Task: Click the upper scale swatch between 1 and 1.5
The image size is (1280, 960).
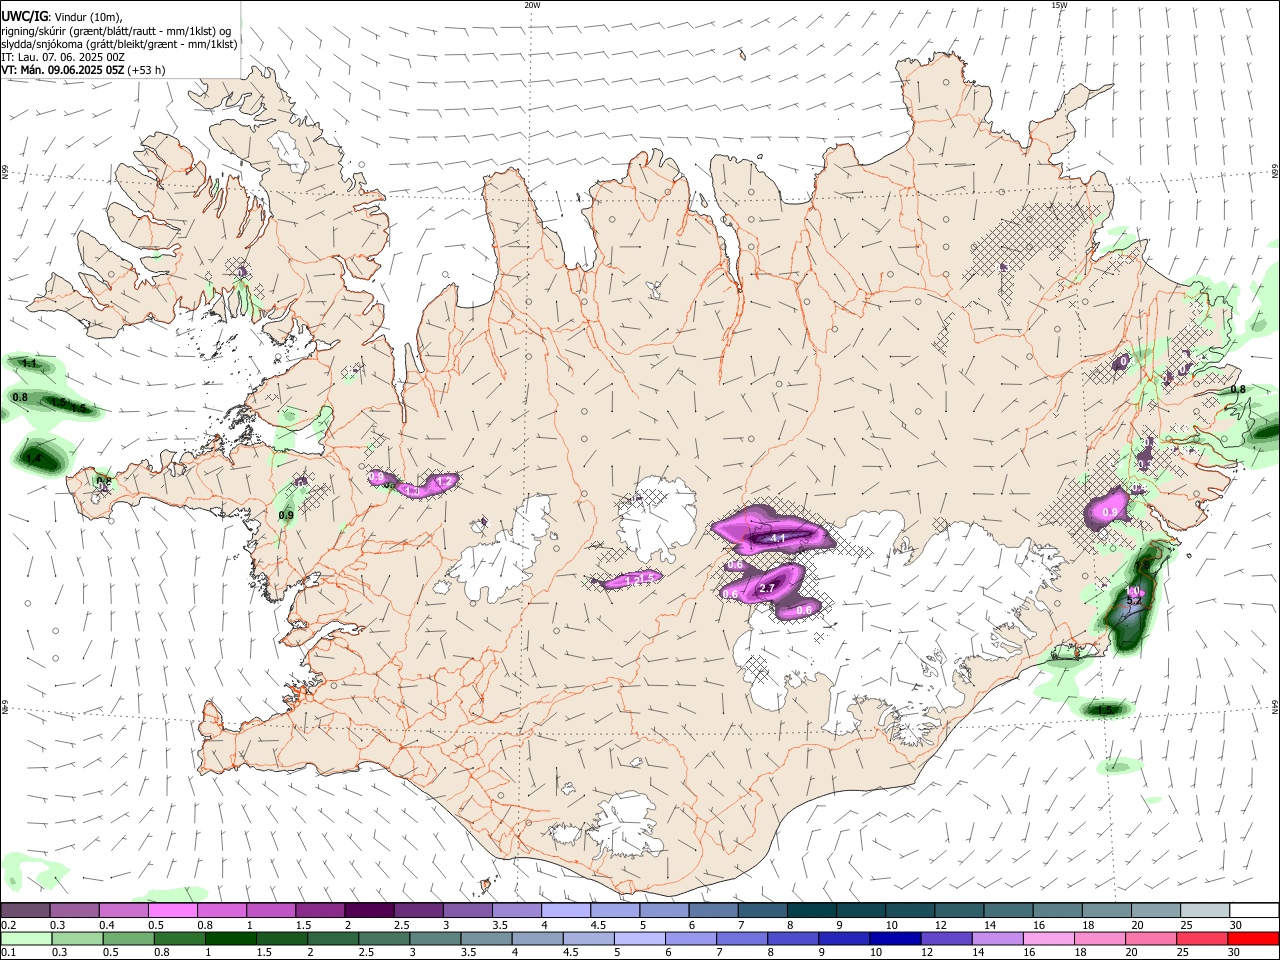Action: (x=271, y=910)
